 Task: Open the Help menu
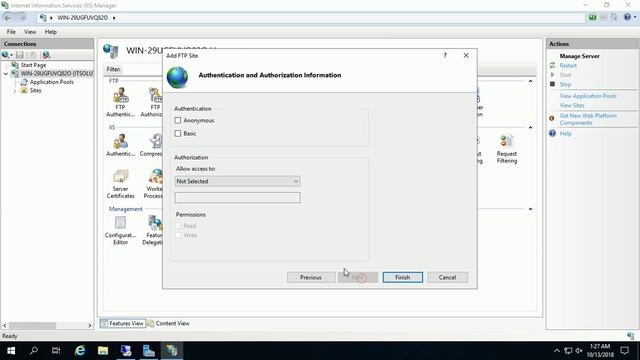[51, 32]
